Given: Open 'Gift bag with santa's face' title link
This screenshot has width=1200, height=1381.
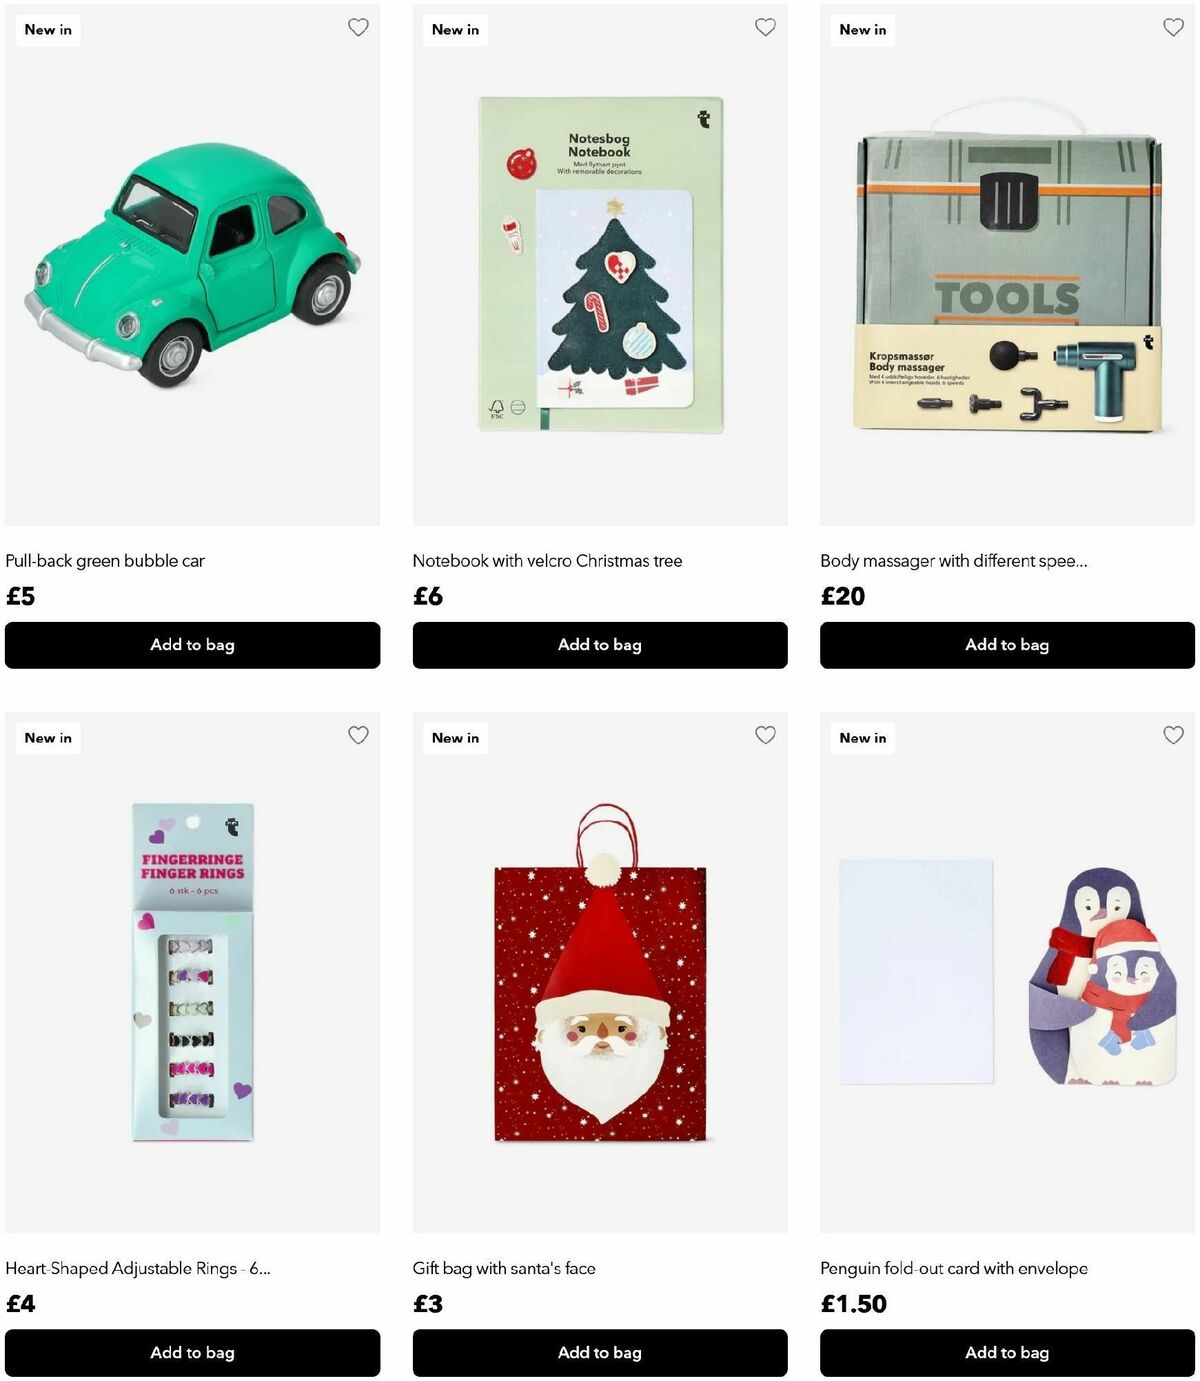Looking at the screenshot, I should 504,1268.
